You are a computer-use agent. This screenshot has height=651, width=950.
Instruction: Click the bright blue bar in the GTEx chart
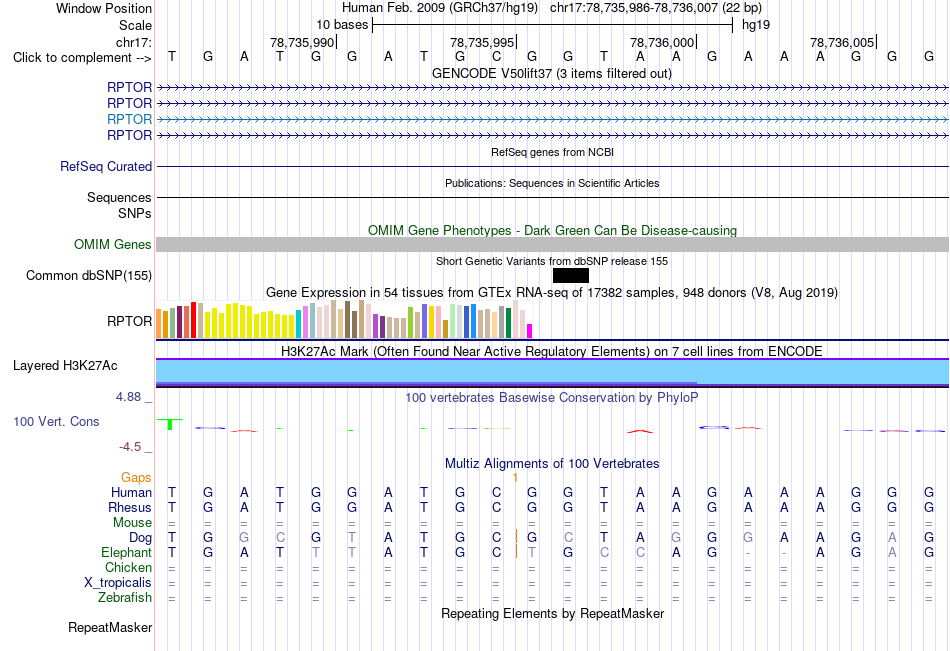click(474, 321)
